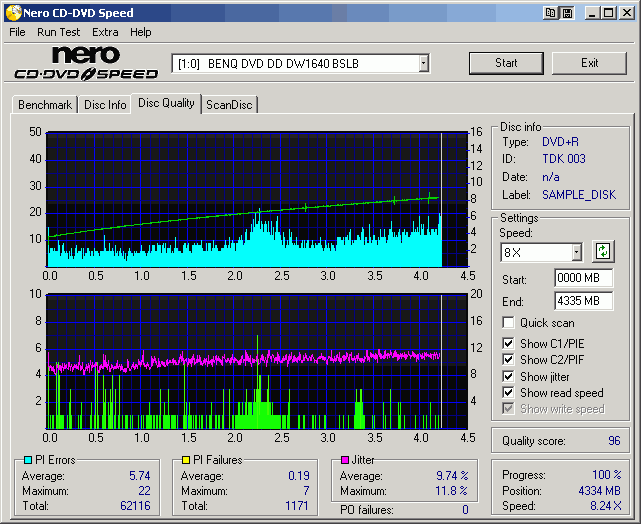
Task: Uncheck Show C1/PIE option
Action: pyautogui.click(x=509, y=344)
